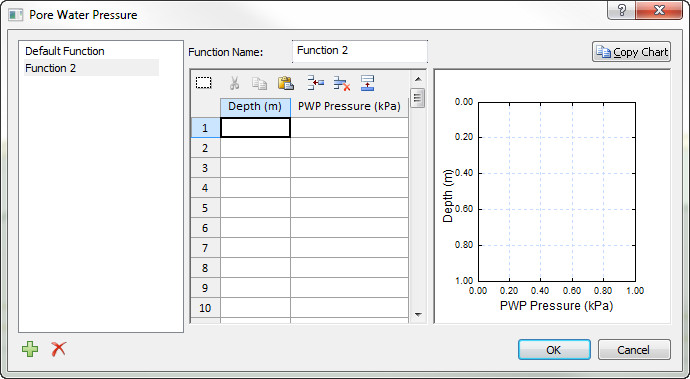The height and width of the screenshot is (379, 690).
Task: Click the Depth cell in row 5
Action: pyautogui.click(x=255, y=208)
